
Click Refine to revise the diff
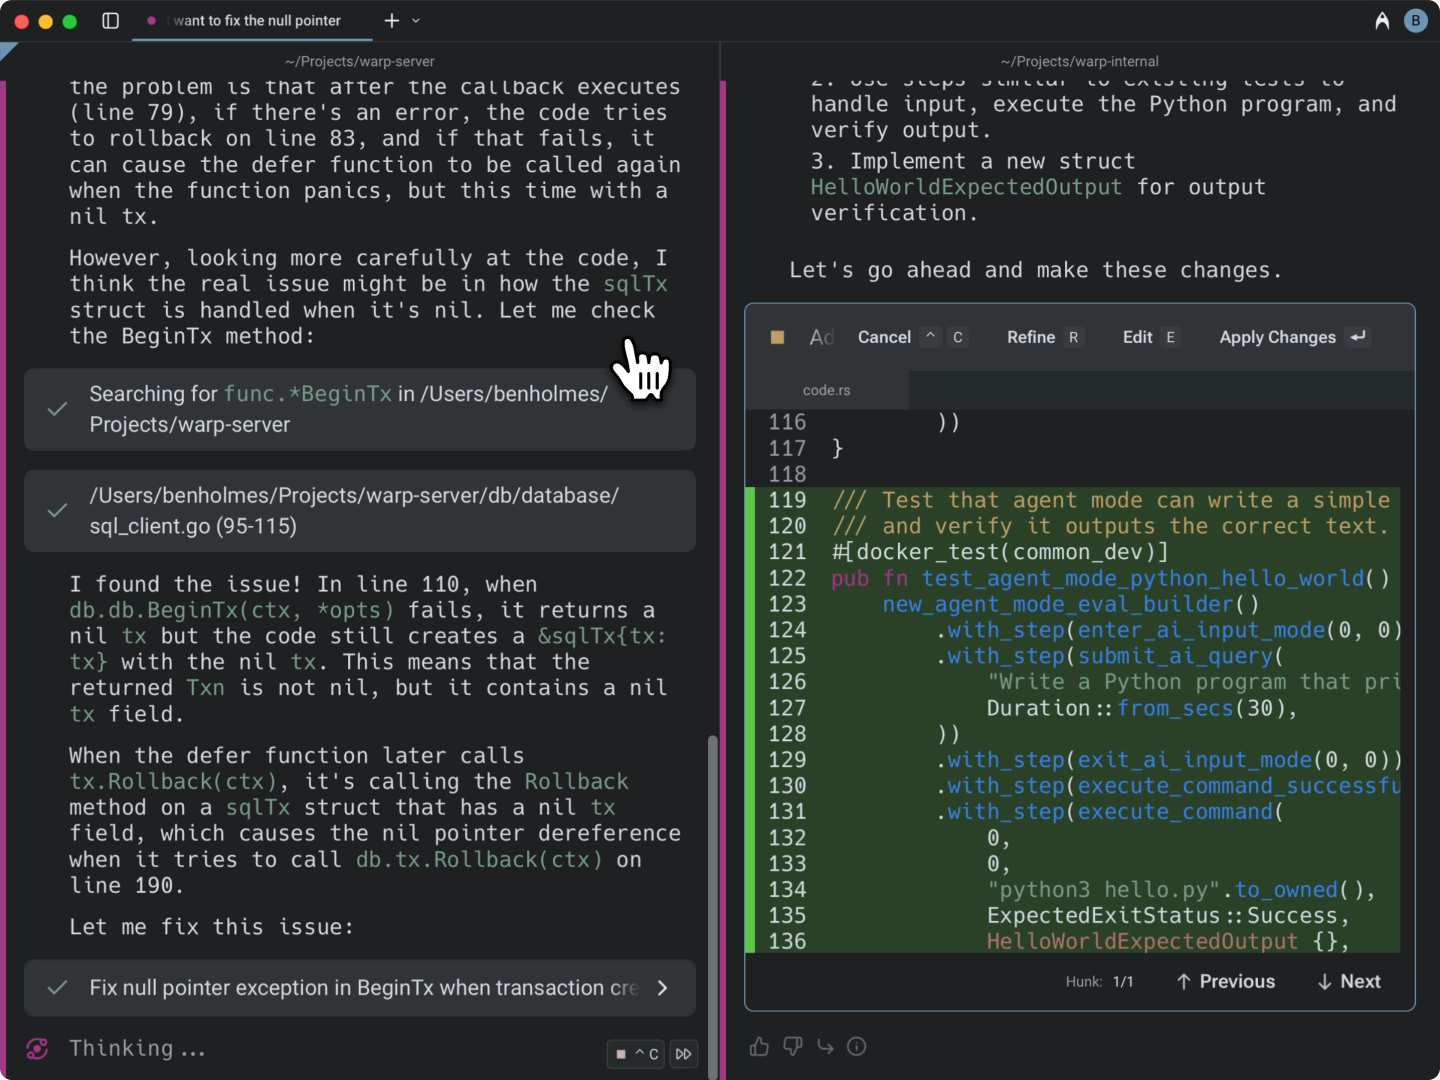point(1031,338)
